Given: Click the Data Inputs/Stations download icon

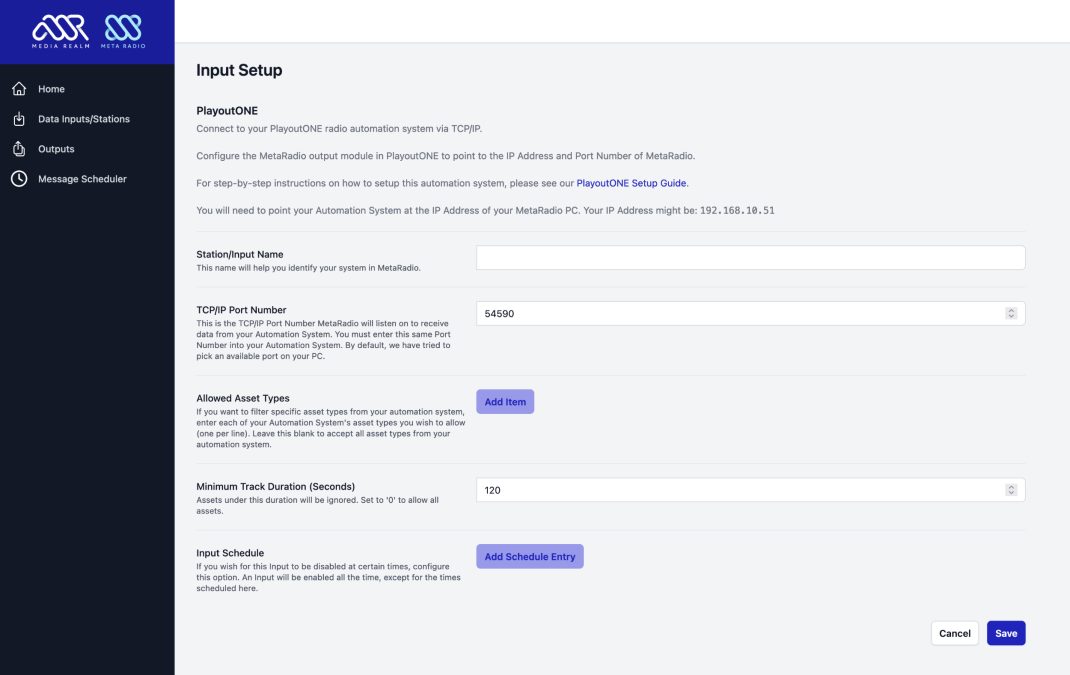Looking at the screenshot, I should (x=19, y=119).
